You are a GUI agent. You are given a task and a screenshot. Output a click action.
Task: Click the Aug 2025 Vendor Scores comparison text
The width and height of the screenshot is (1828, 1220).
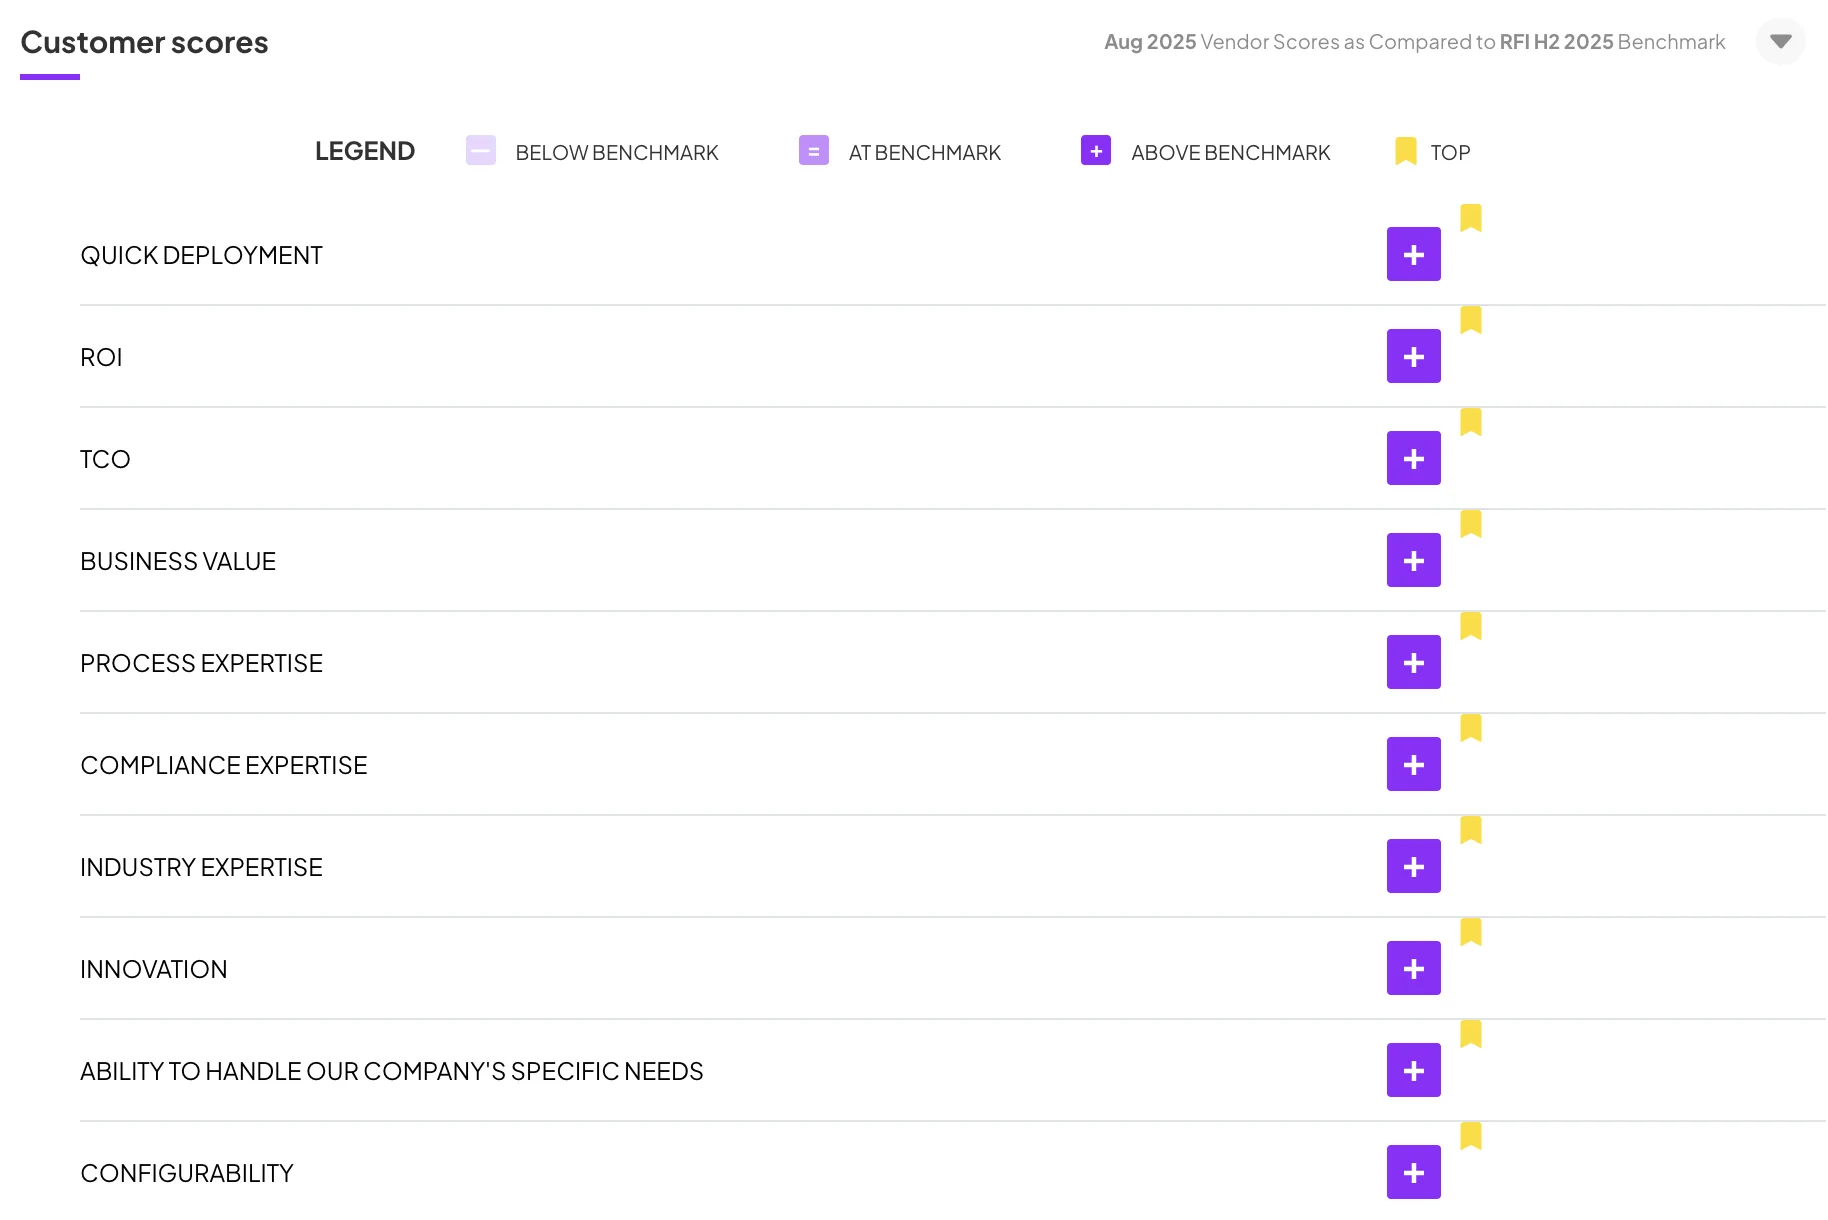coord(1414,42)
